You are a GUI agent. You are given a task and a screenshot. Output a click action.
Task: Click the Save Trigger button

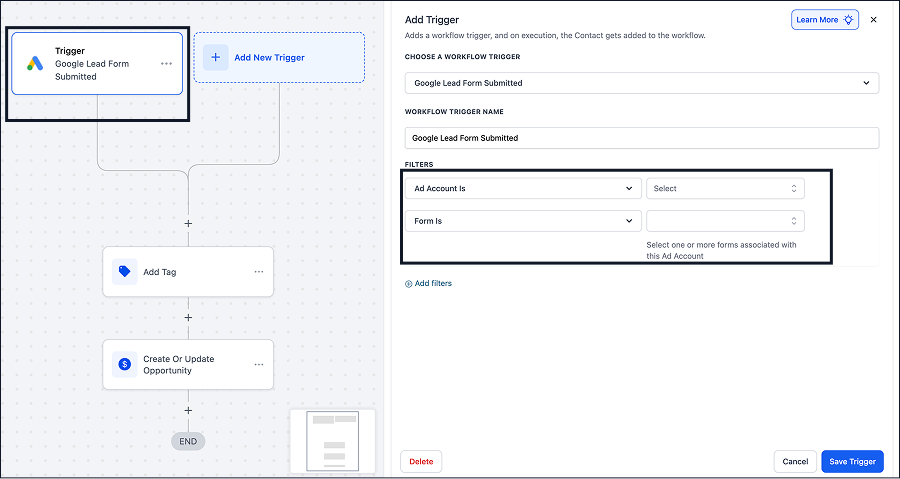[x=852, y=461]
